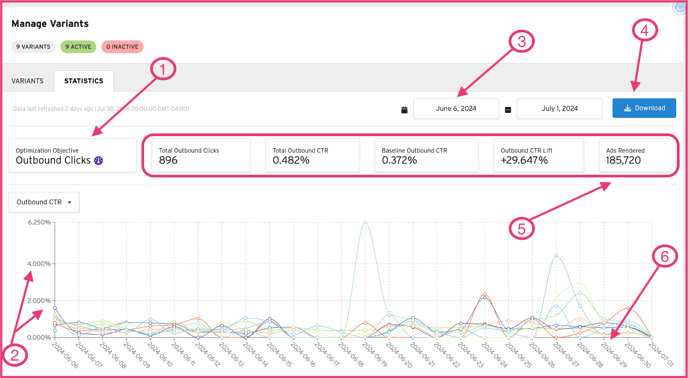
Task: Click the Total Outbound Clicks 896 card
Action: pyautogui.click(x=201, y=155)
